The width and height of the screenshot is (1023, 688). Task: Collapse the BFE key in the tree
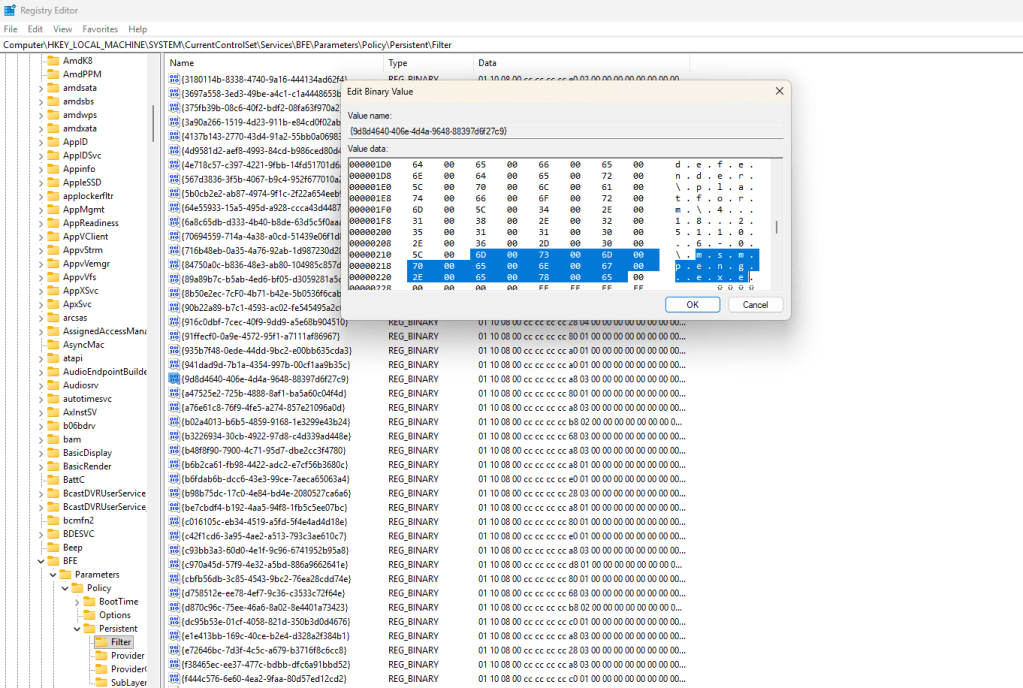pos(40,561)
